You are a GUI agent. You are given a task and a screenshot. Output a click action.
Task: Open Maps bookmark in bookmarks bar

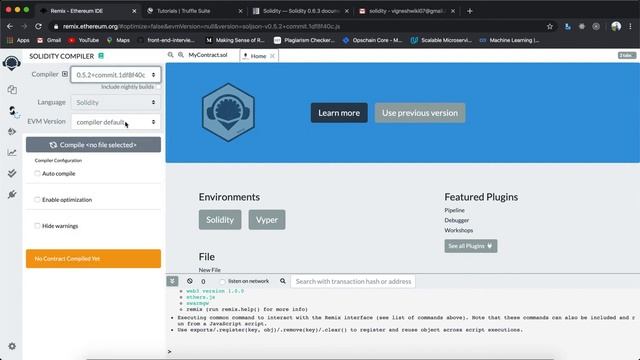point(118,40)
